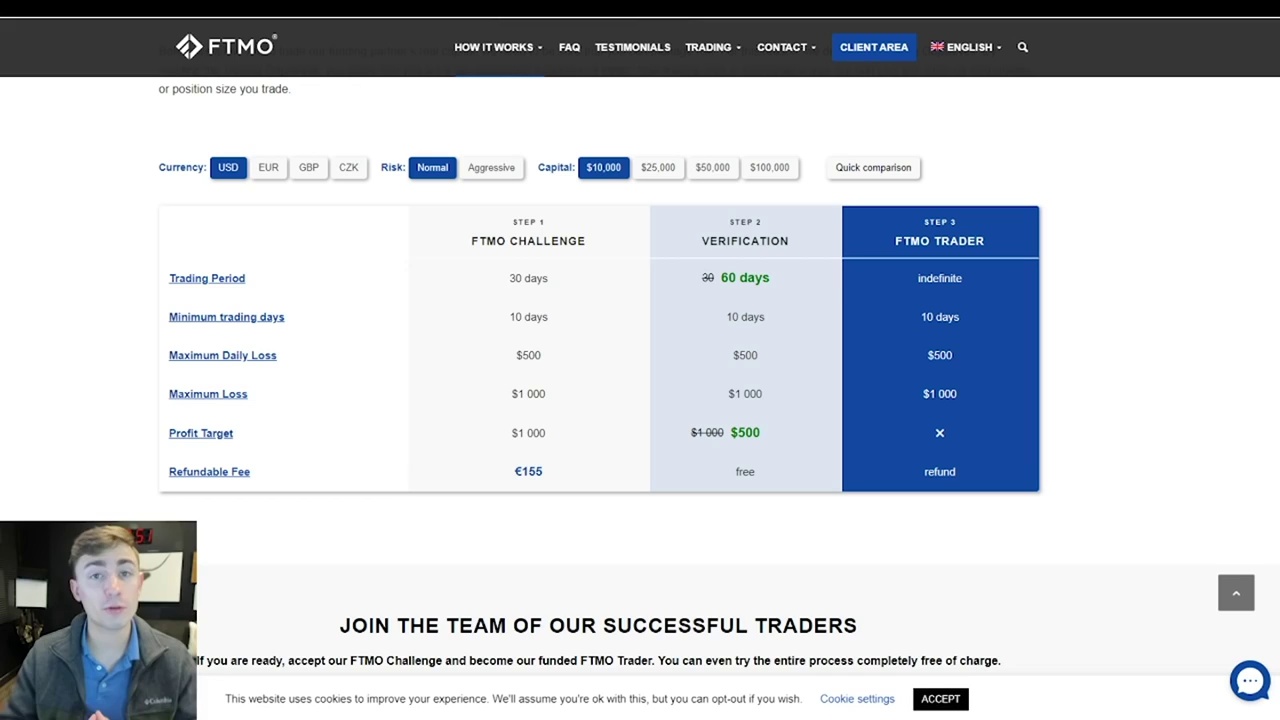This screenshot has width=1280, height=720.
Task: Select CZK currency
Action: point(348,168)
